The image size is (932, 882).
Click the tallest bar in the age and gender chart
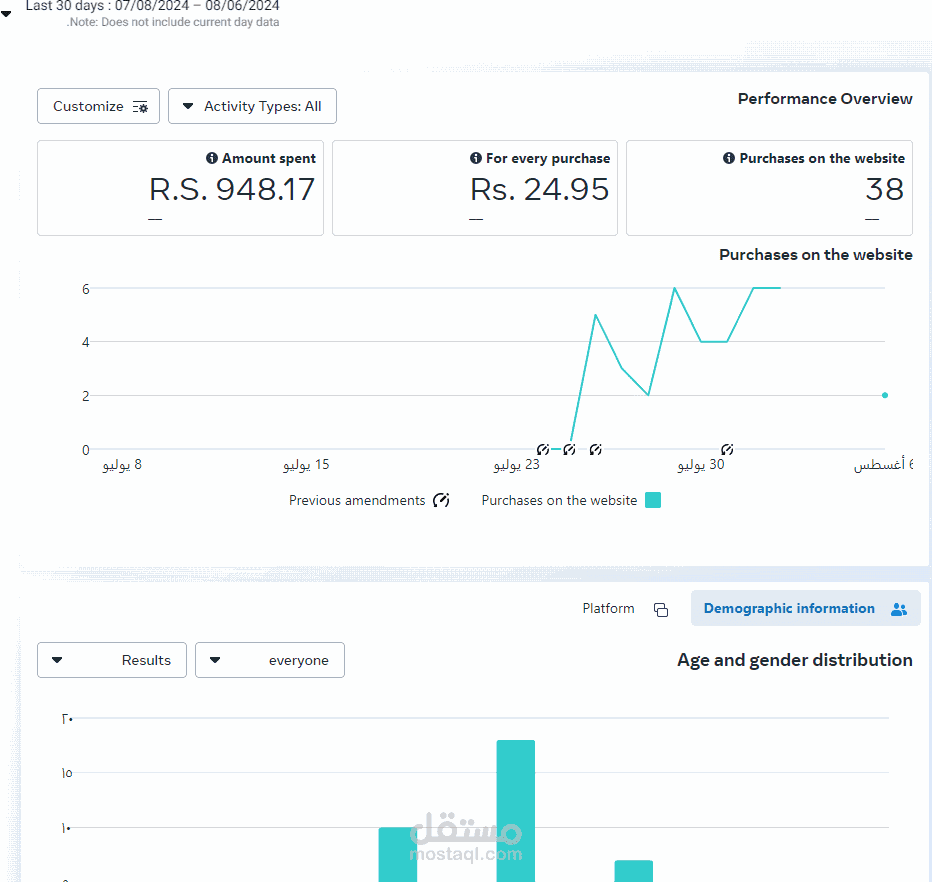516,811
